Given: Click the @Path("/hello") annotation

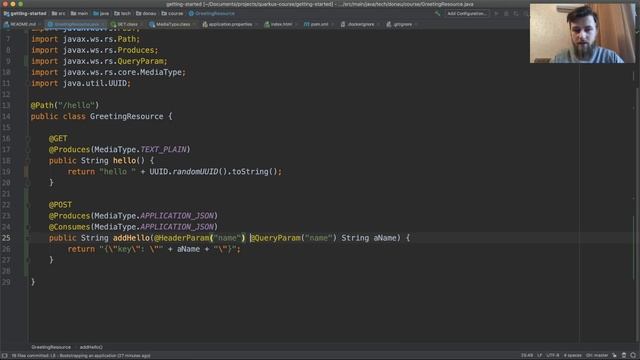Looking at the screenshot, I should coord(64,105).
